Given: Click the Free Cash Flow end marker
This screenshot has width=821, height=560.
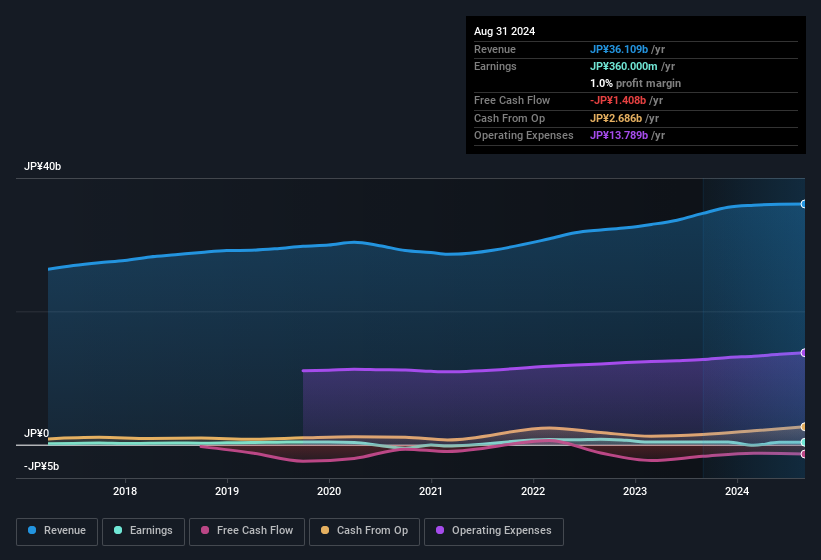Looking at the screenshot, I should 804,454.
